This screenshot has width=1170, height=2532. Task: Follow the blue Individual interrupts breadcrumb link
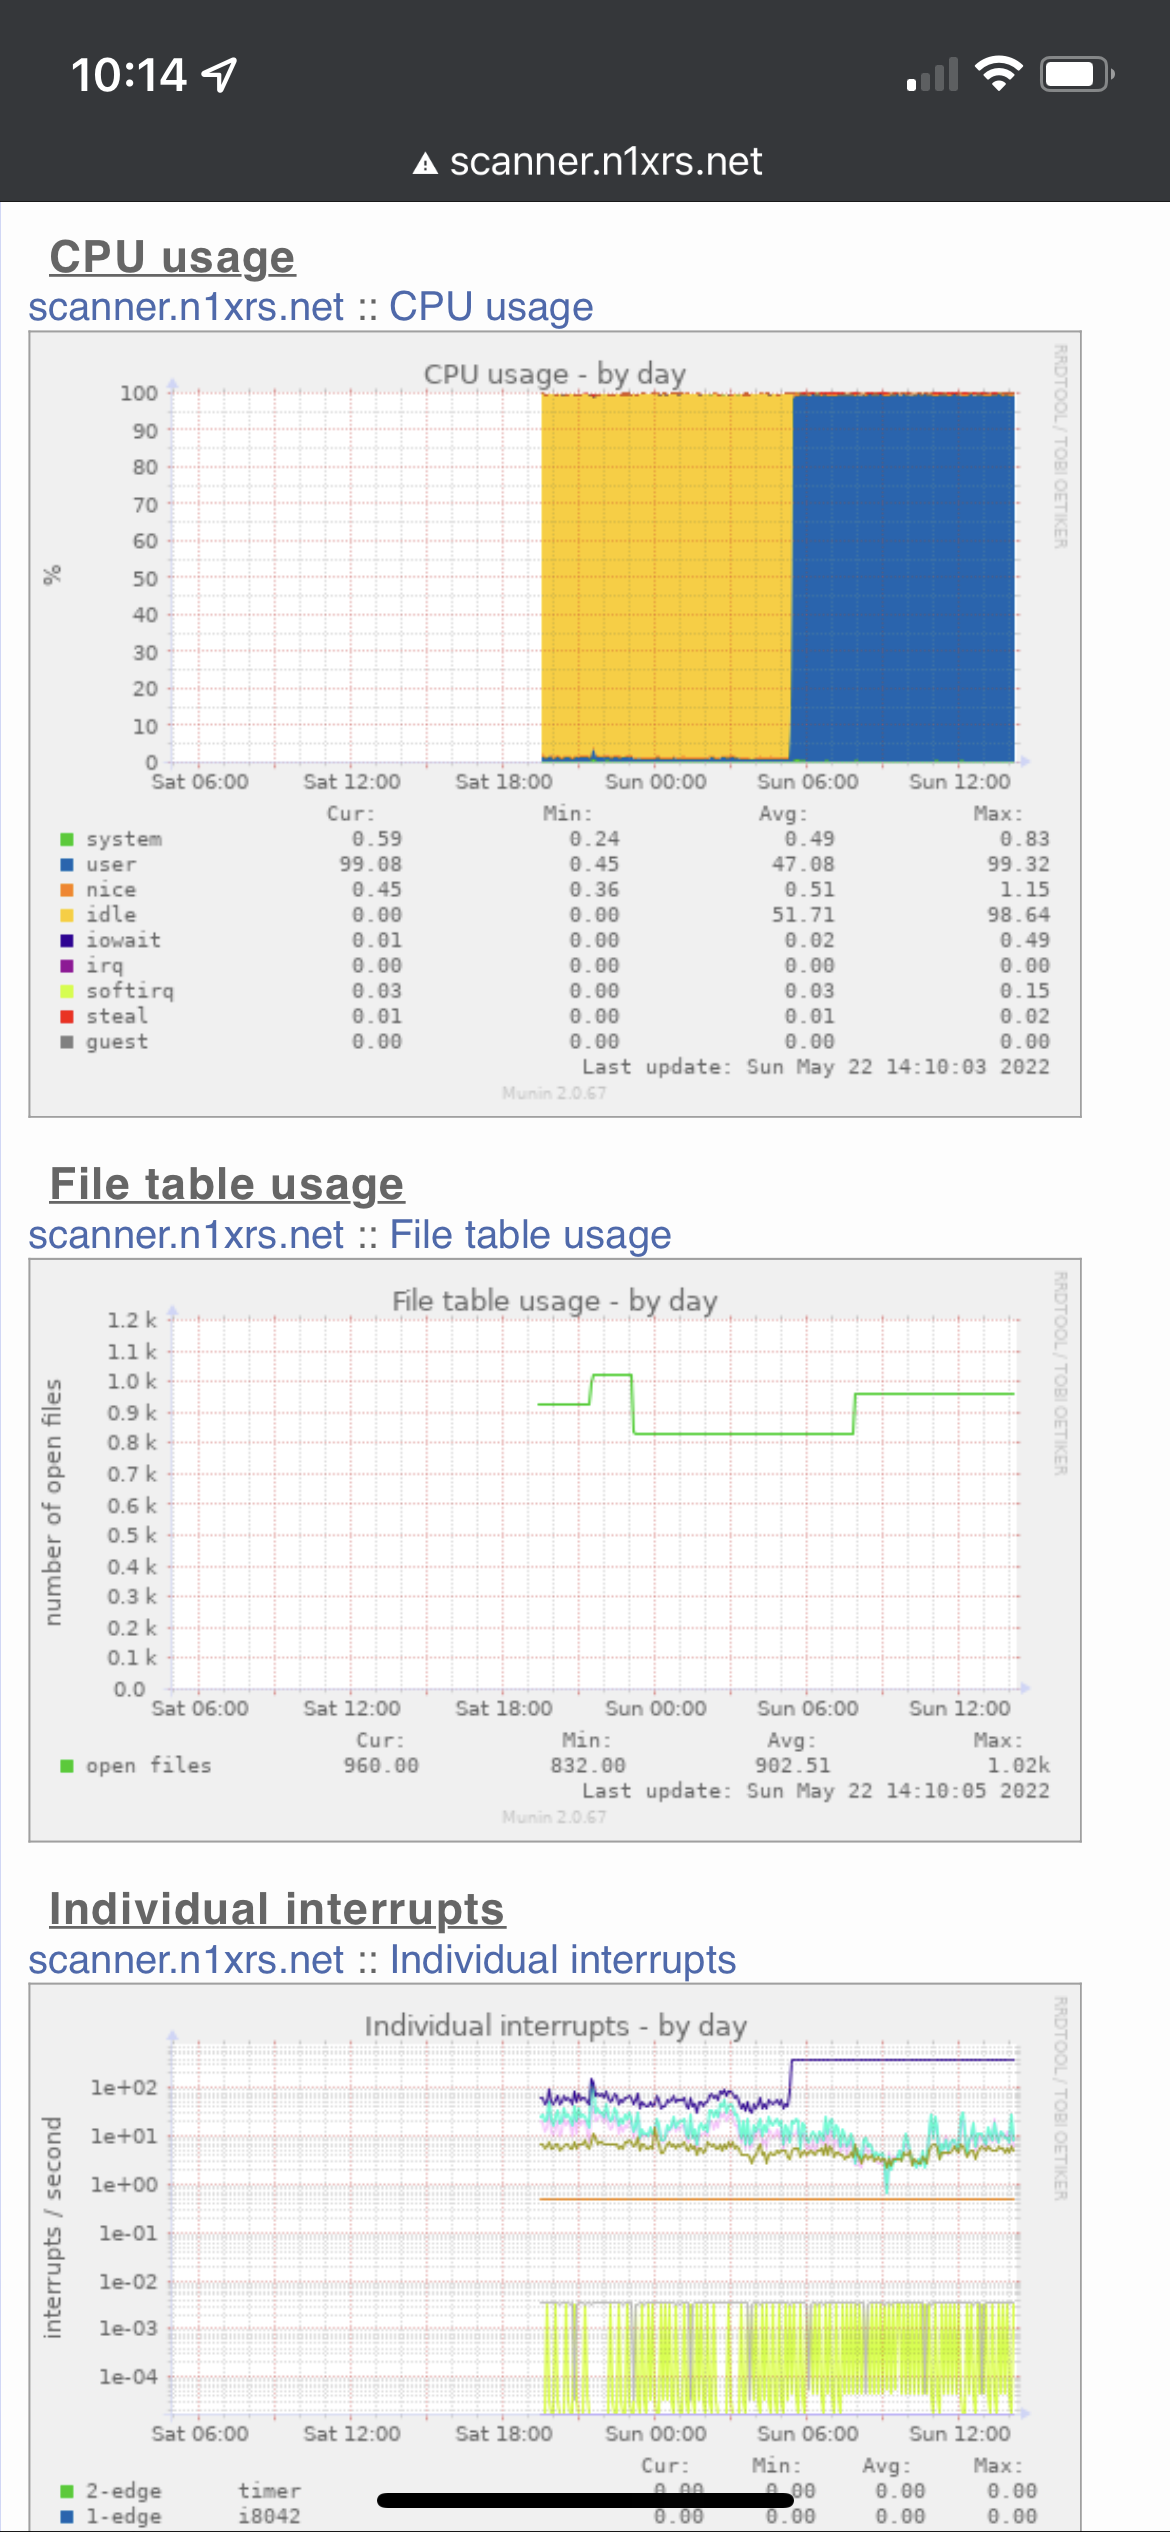pyautogui.click(x=563, y=1960)
